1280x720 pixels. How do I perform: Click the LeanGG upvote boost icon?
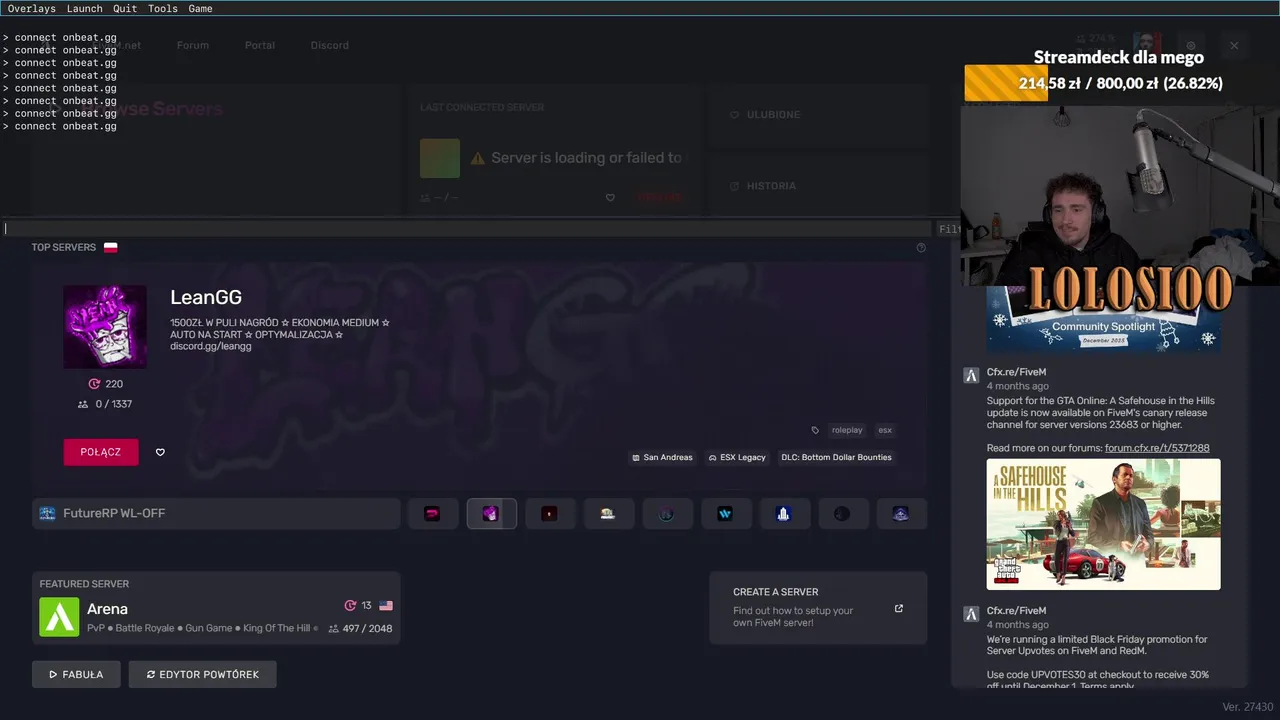94,384
